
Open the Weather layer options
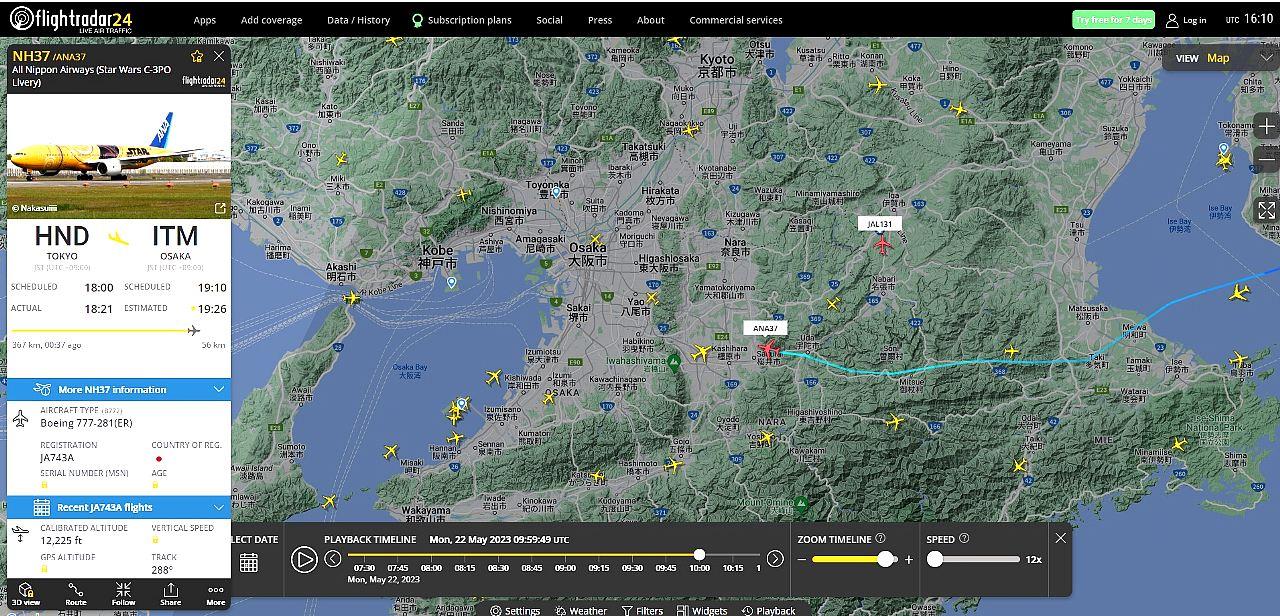tap(580, 610)
